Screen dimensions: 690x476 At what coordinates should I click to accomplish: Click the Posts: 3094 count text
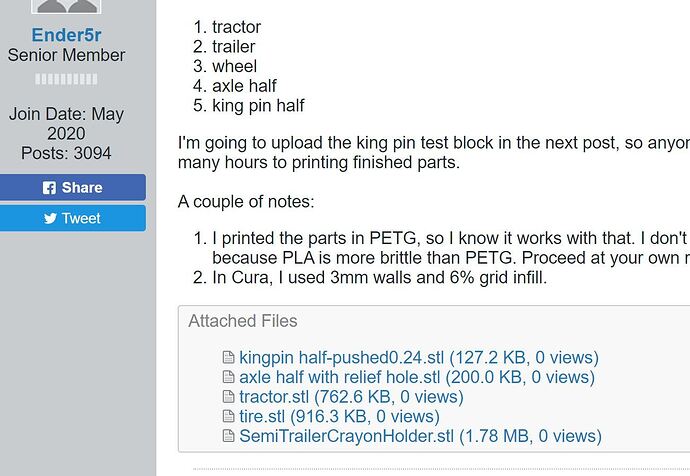(x=66, y=153)
